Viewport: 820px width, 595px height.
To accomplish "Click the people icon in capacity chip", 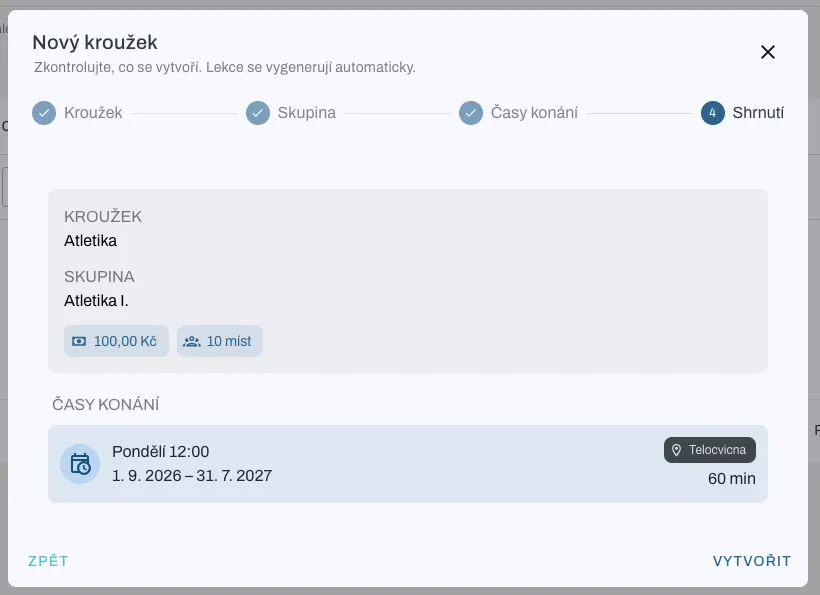I will pyautogui.click(x=191, y=341).
